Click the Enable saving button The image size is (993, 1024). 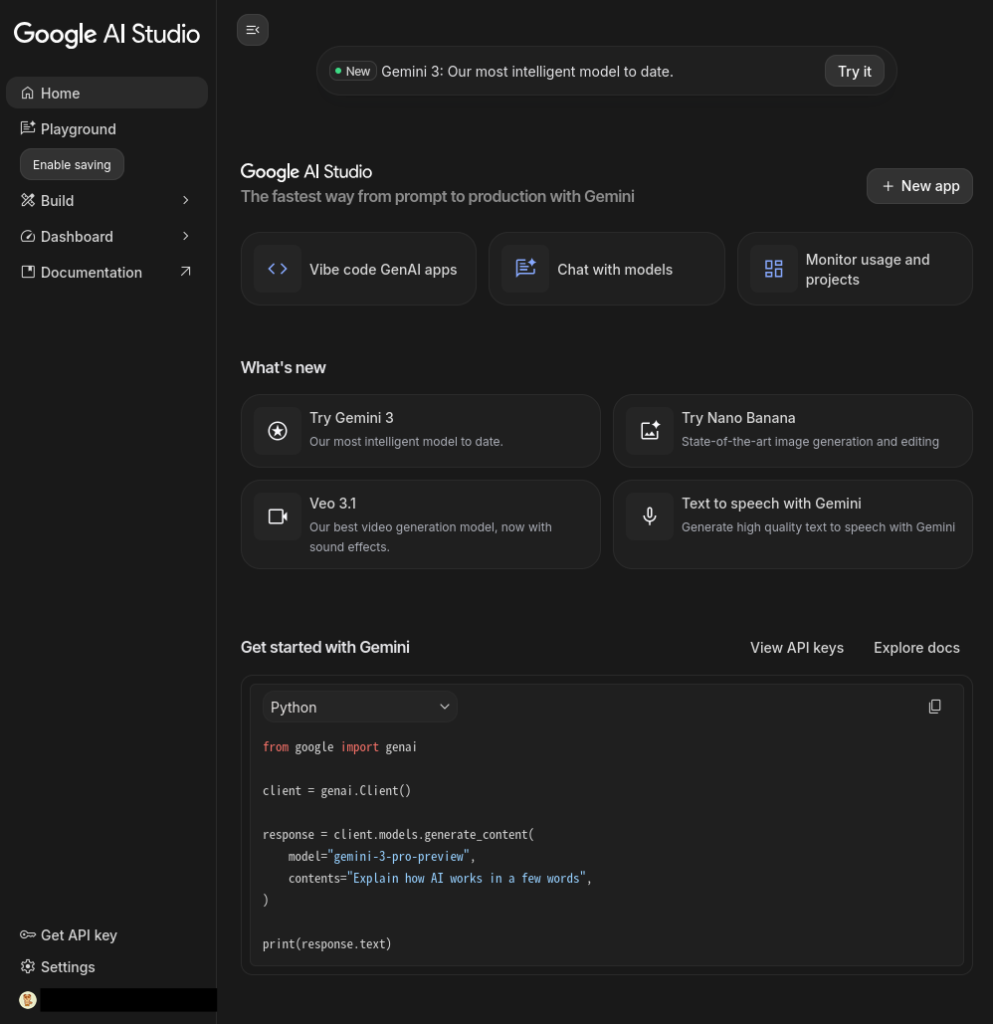coord(72,165)
